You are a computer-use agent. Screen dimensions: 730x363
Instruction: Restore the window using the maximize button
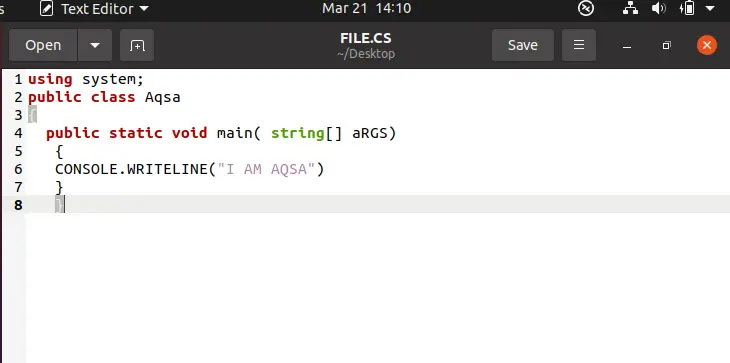click(x=667, y=46)
